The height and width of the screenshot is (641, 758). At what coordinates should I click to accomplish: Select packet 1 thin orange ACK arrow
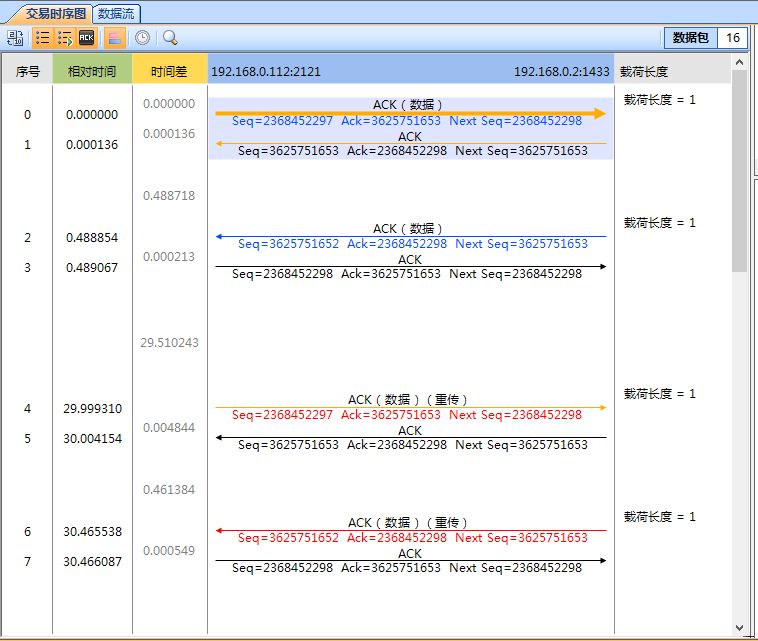tap(410, 144)
